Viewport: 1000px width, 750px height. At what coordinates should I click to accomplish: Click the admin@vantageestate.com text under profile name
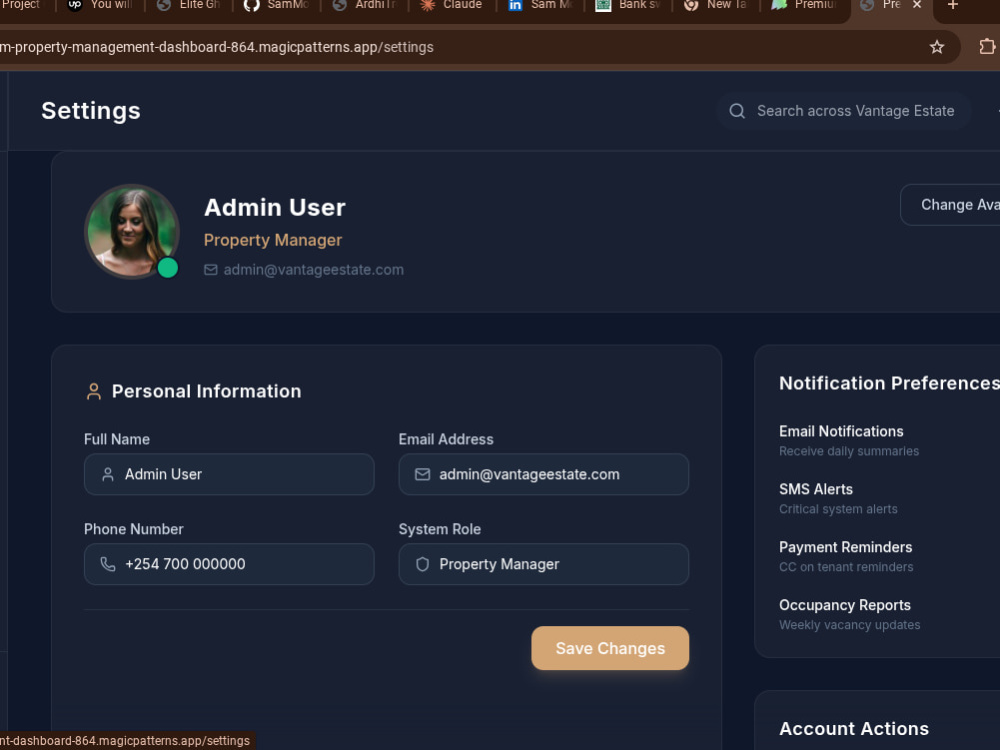(x=313, y=270)
